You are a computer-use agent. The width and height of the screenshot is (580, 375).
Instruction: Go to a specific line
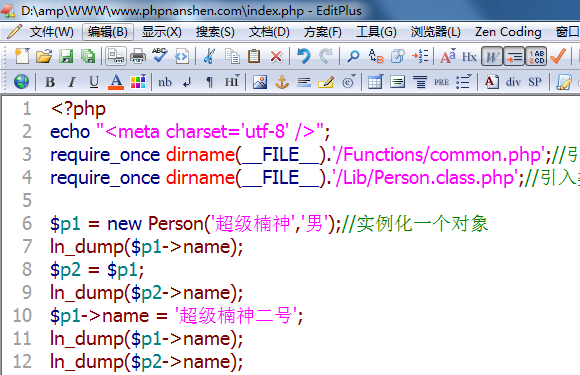[420, 56]
